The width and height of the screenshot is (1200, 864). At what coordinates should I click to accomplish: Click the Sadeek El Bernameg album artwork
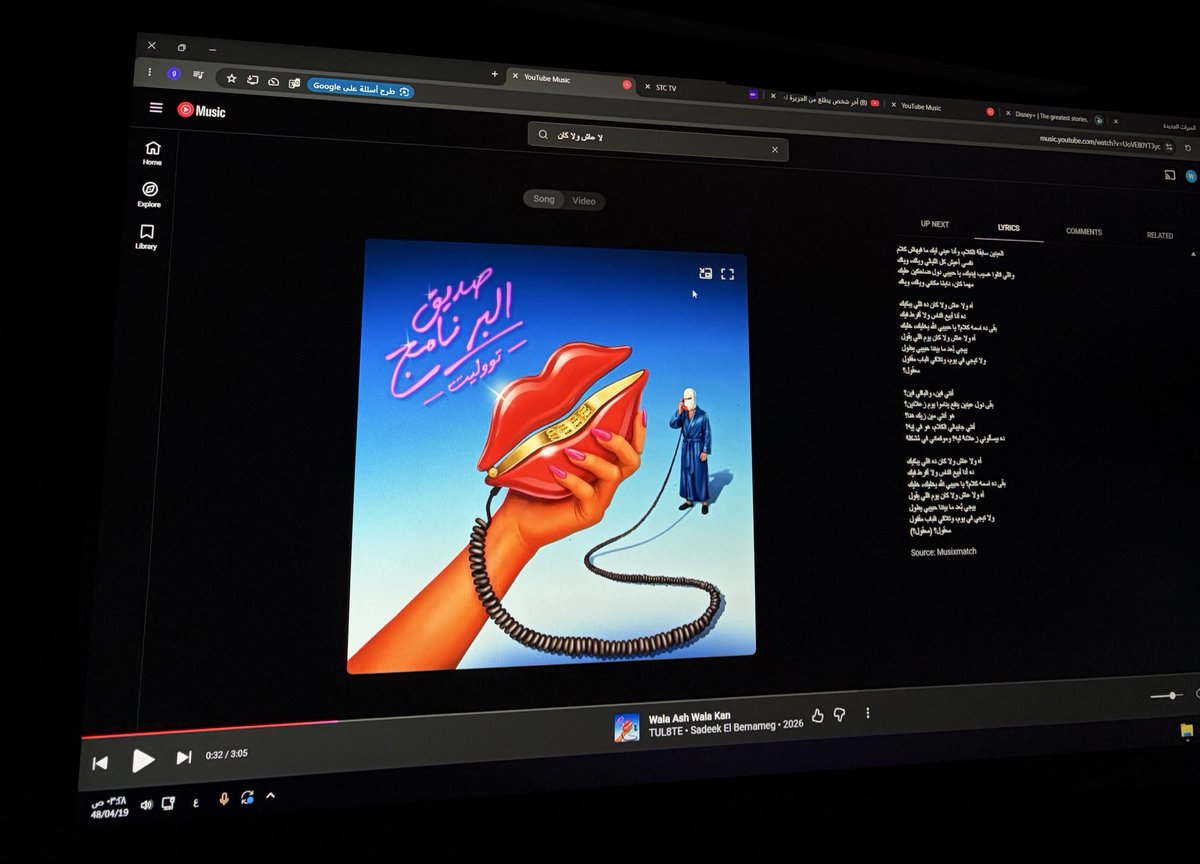click(x=551, y=455)
